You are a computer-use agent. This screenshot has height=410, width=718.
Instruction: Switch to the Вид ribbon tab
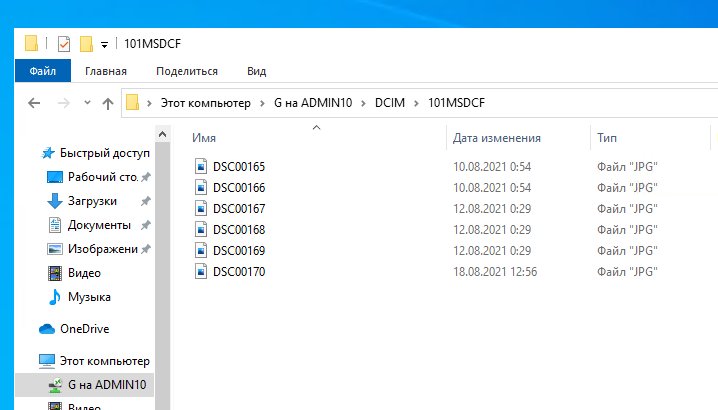click(x=256, y=71)
